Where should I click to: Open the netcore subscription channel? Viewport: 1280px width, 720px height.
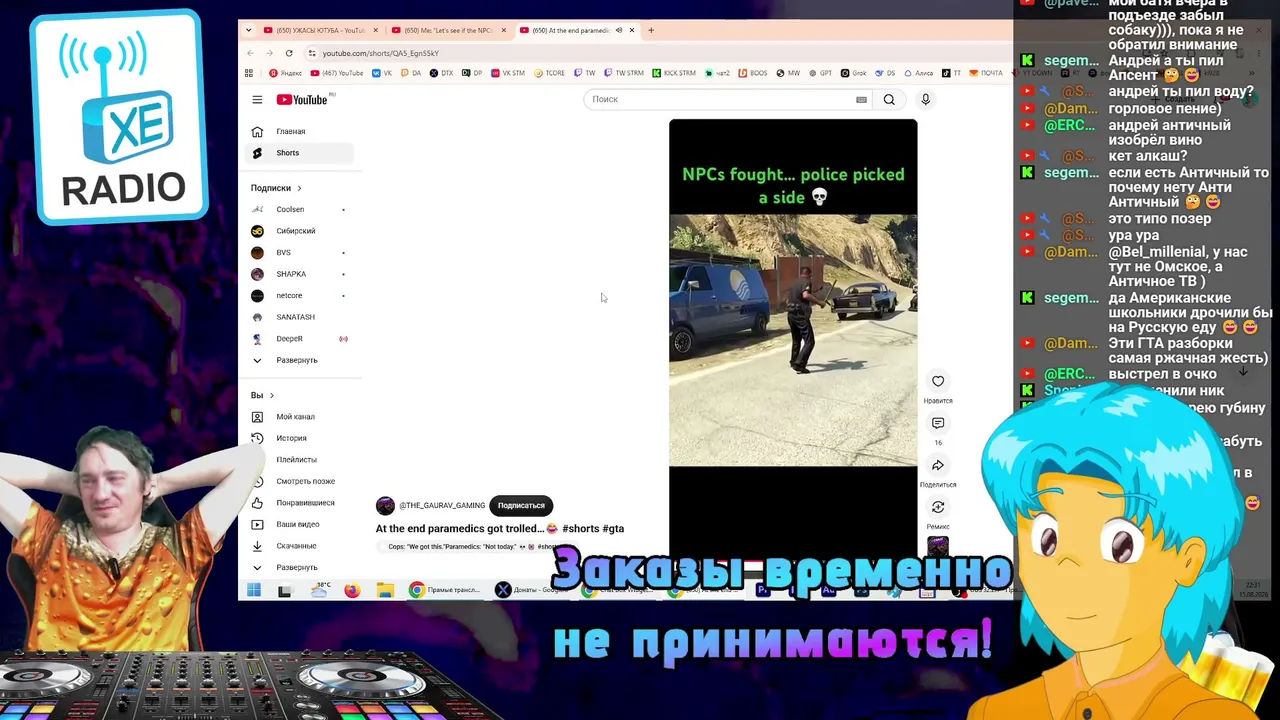tap(301, 295)
